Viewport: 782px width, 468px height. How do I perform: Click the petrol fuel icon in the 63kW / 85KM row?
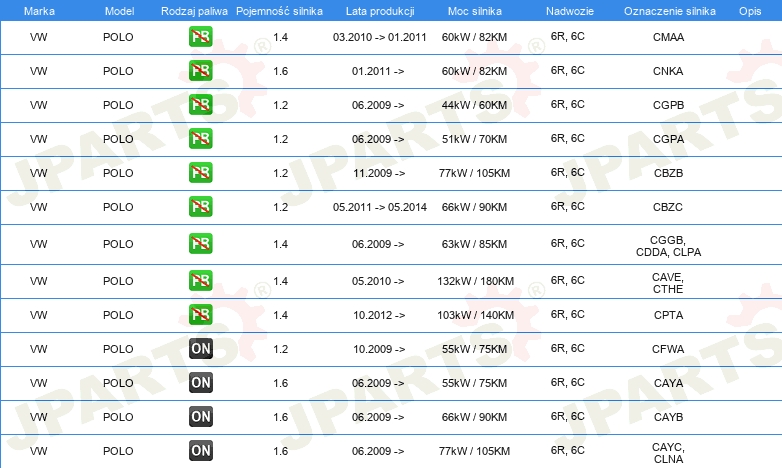(x=200, y=243)
